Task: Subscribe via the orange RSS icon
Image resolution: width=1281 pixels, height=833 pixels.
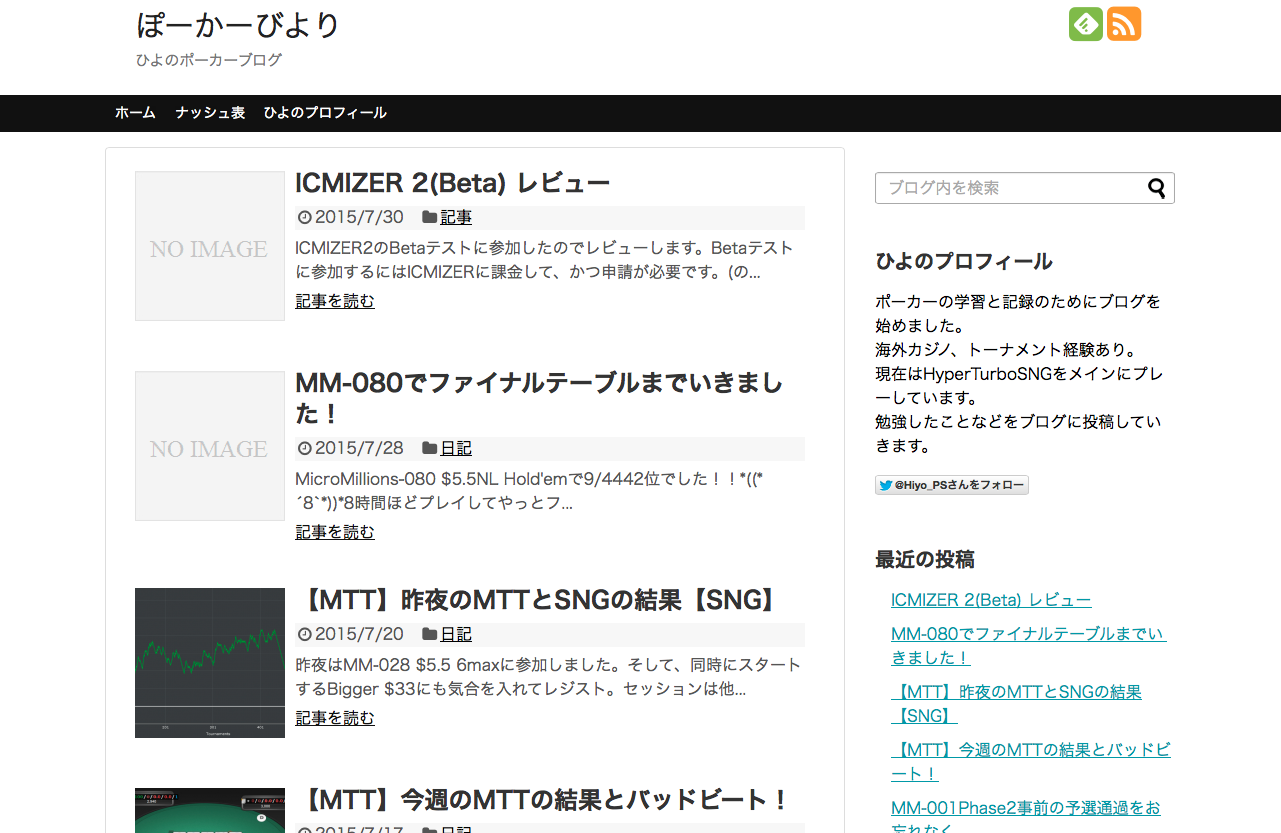Action: tap(1124, 23)
